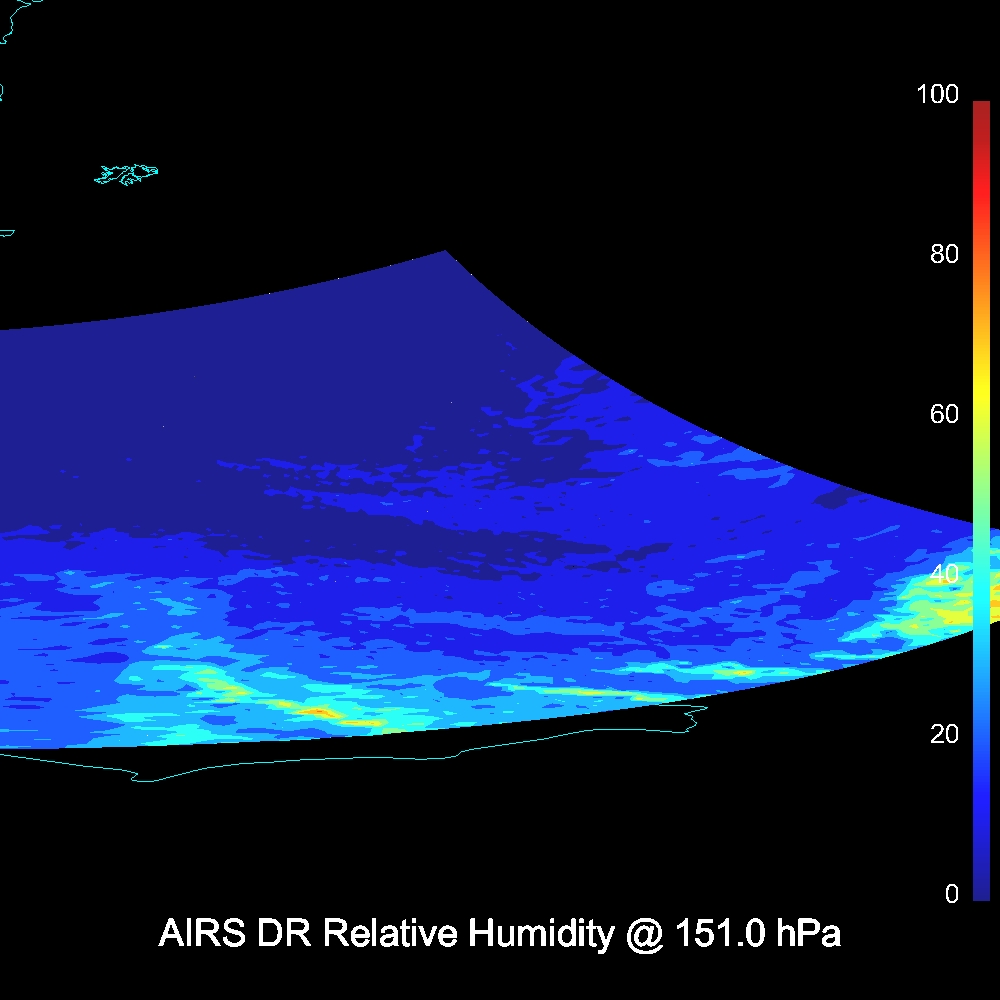Click the colorbar tick label 40

[944, 574]
